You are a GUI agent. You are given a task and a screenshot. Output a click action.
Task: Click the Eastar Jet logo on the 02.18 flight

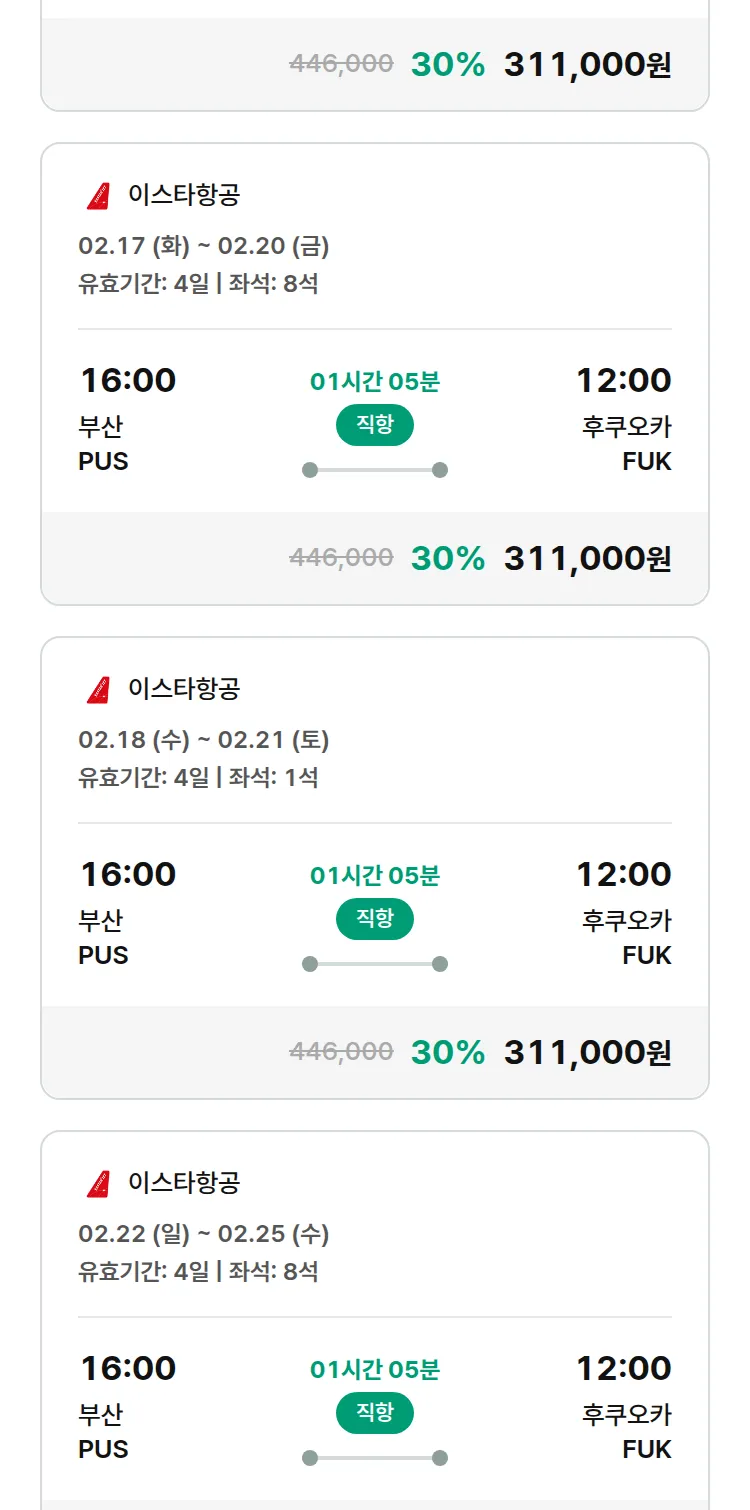tap(98, 690)
